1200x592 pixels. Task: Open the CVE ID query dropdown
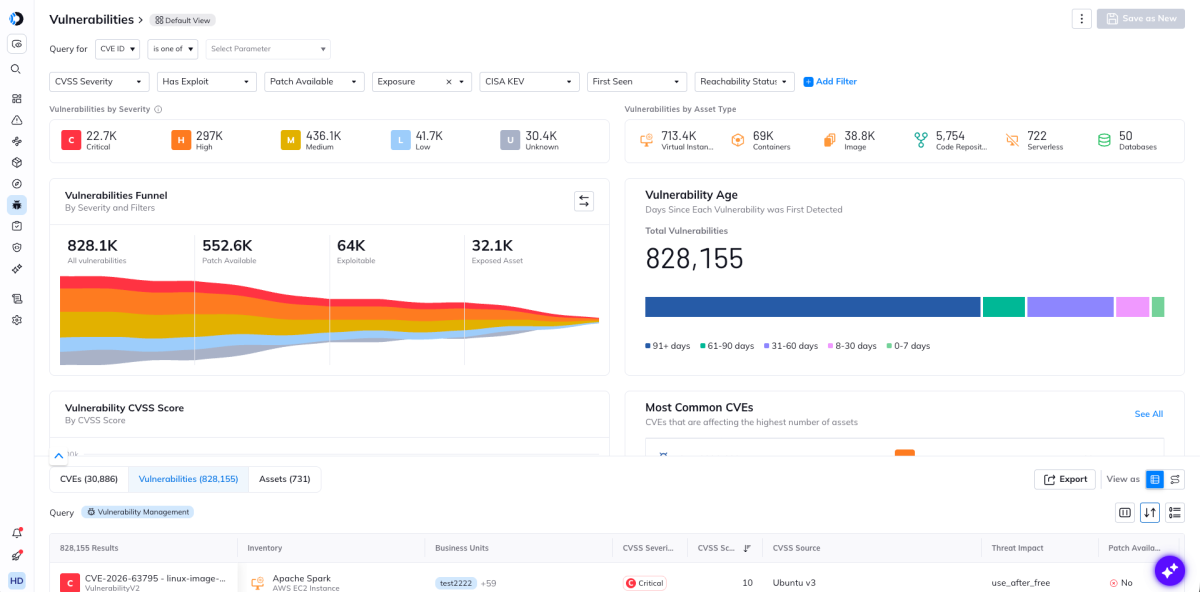tap(117, 49)
